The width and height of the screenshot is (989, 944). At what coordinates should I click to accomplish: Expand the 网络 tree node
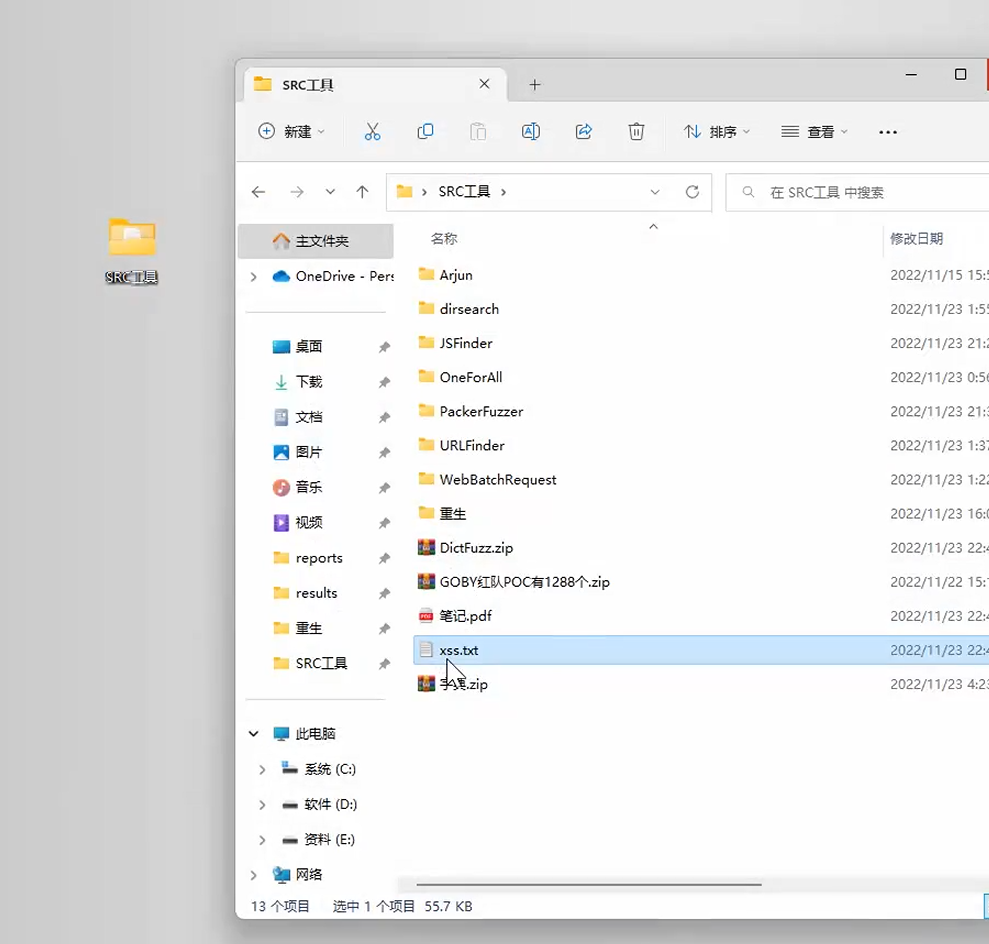point(254,875)
